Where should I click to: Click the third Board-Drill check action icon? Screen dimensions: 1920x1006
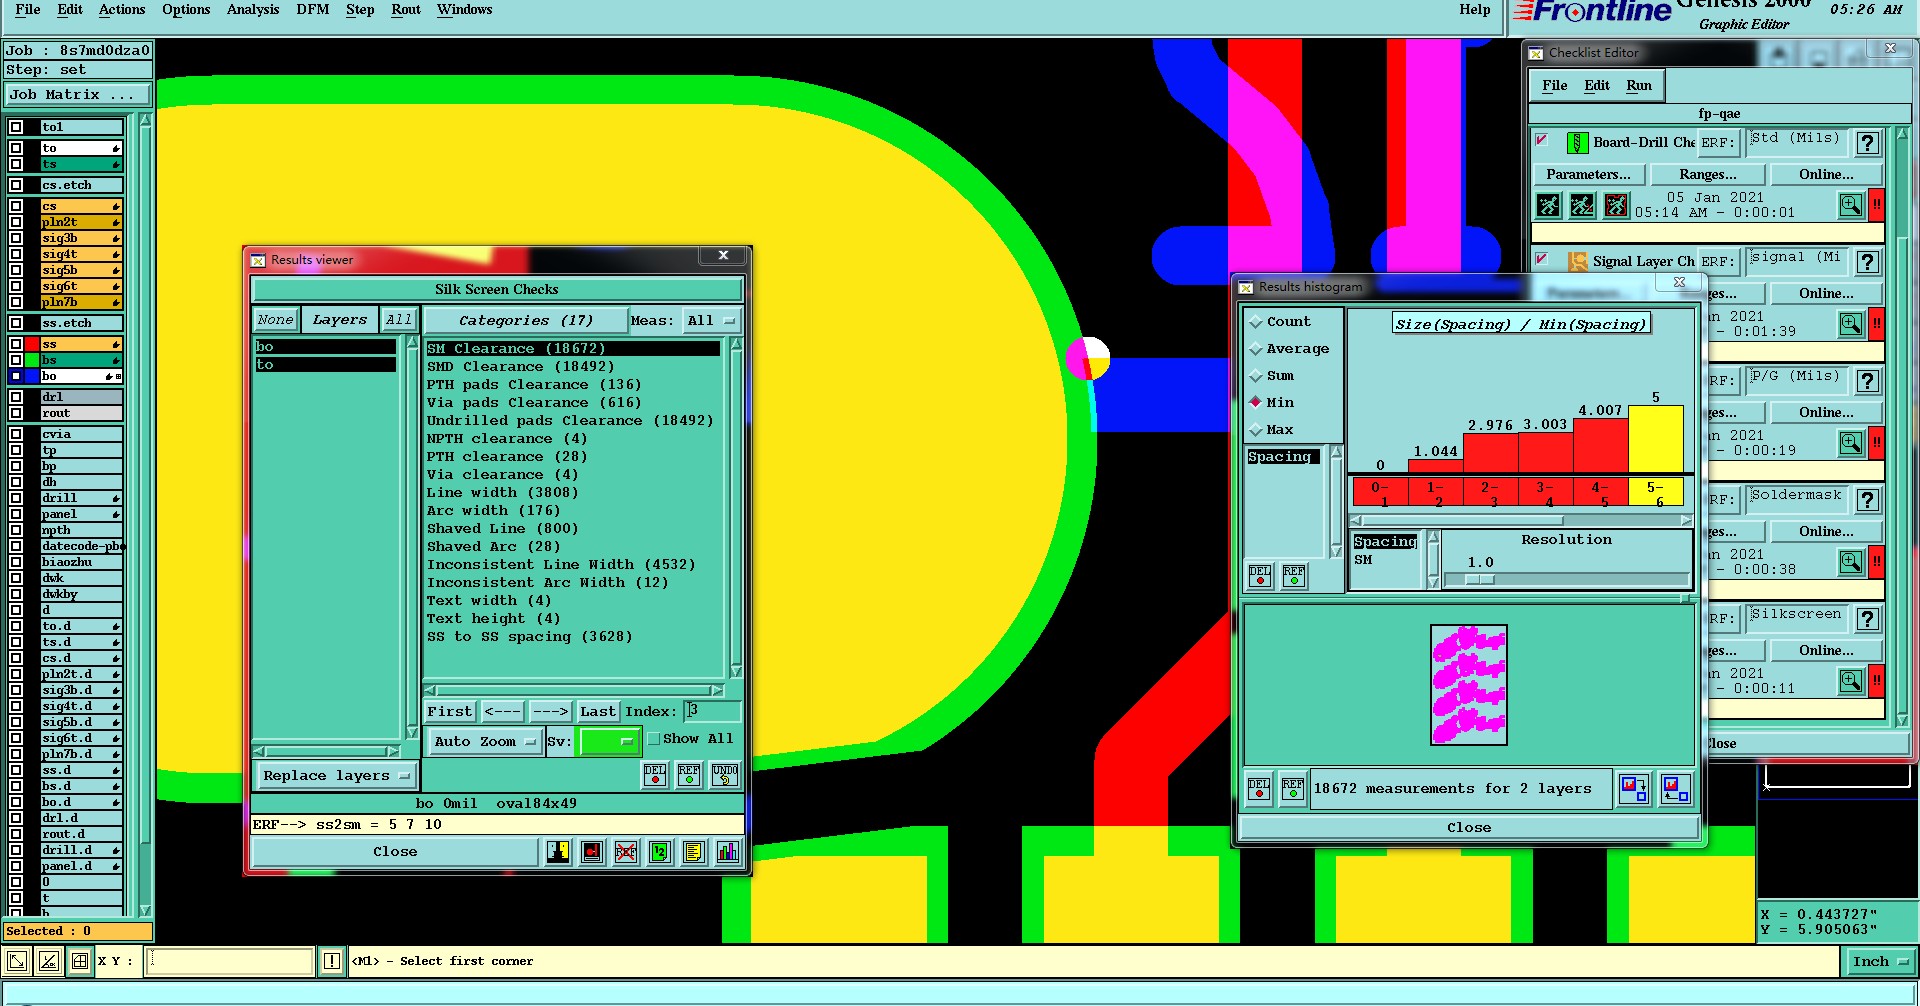(1616, 205)
